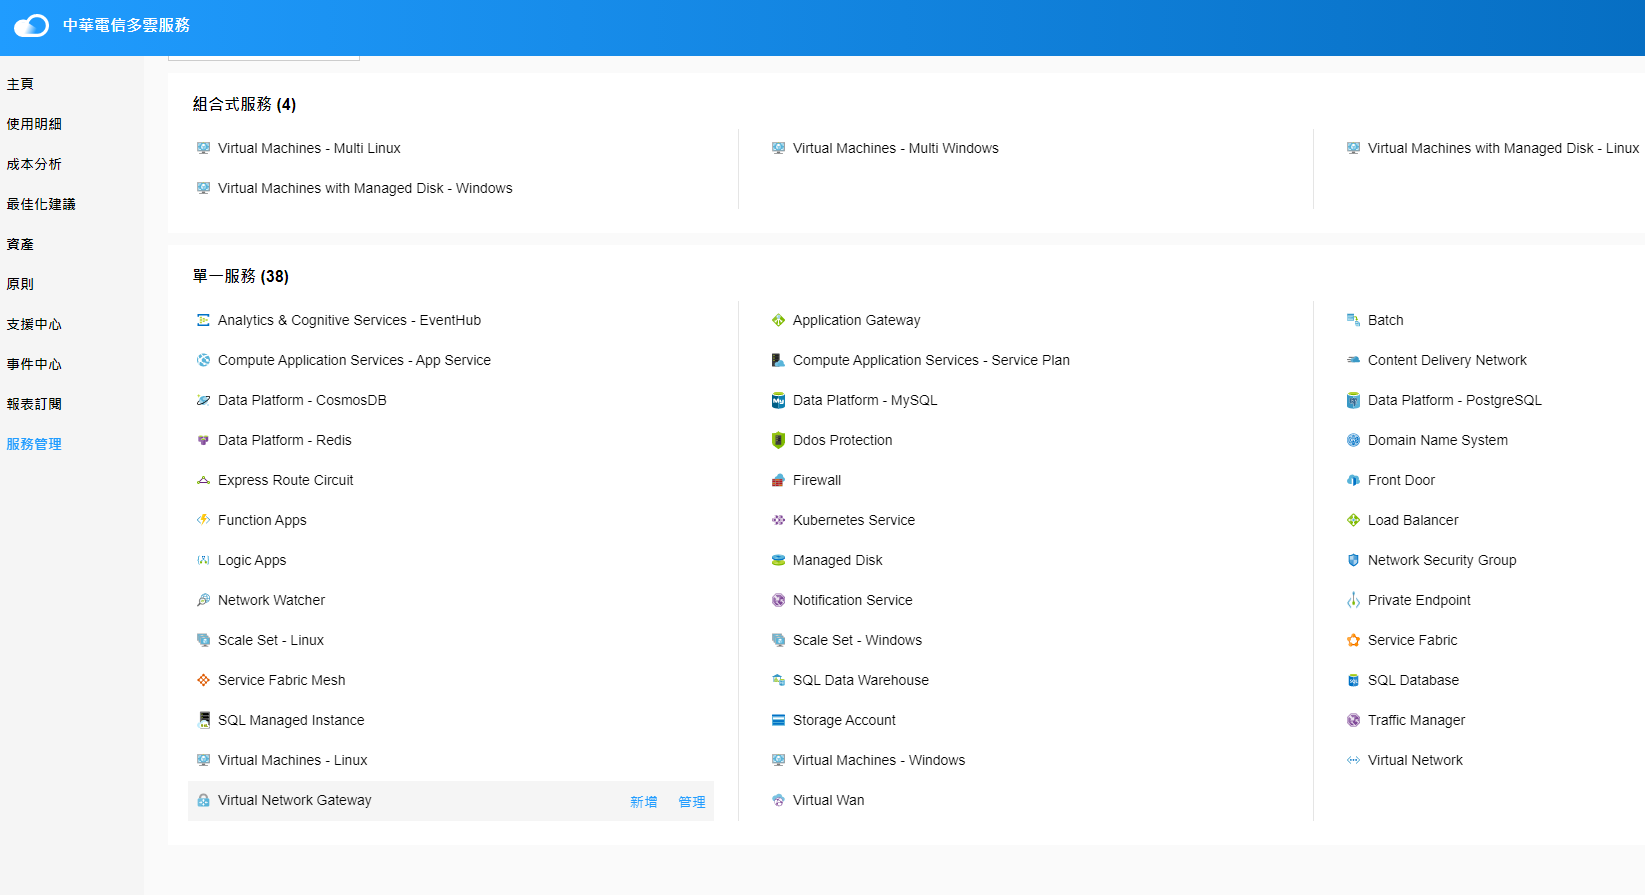Go to 成本分析 in the sidebar
Viewport: 1645px width, 895px height.
[x=34, y=164]
